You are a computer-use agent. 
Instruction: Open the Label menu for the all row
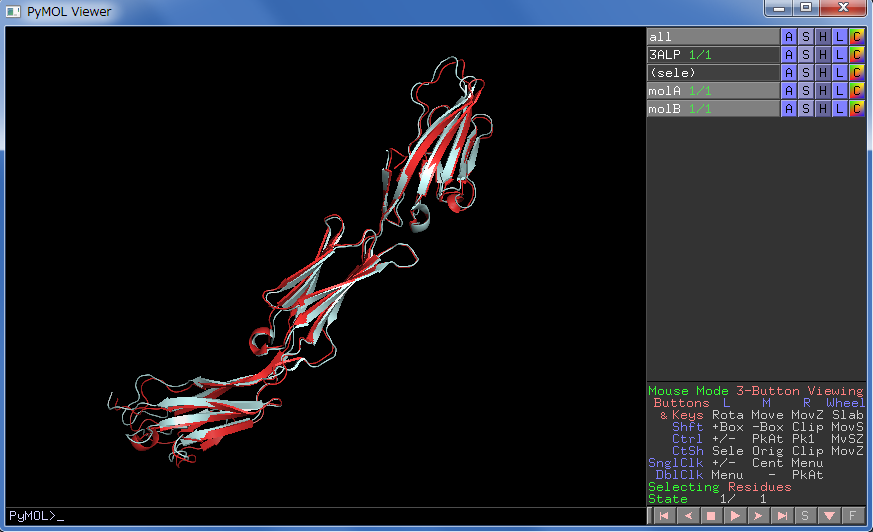[x=840, y=37]
